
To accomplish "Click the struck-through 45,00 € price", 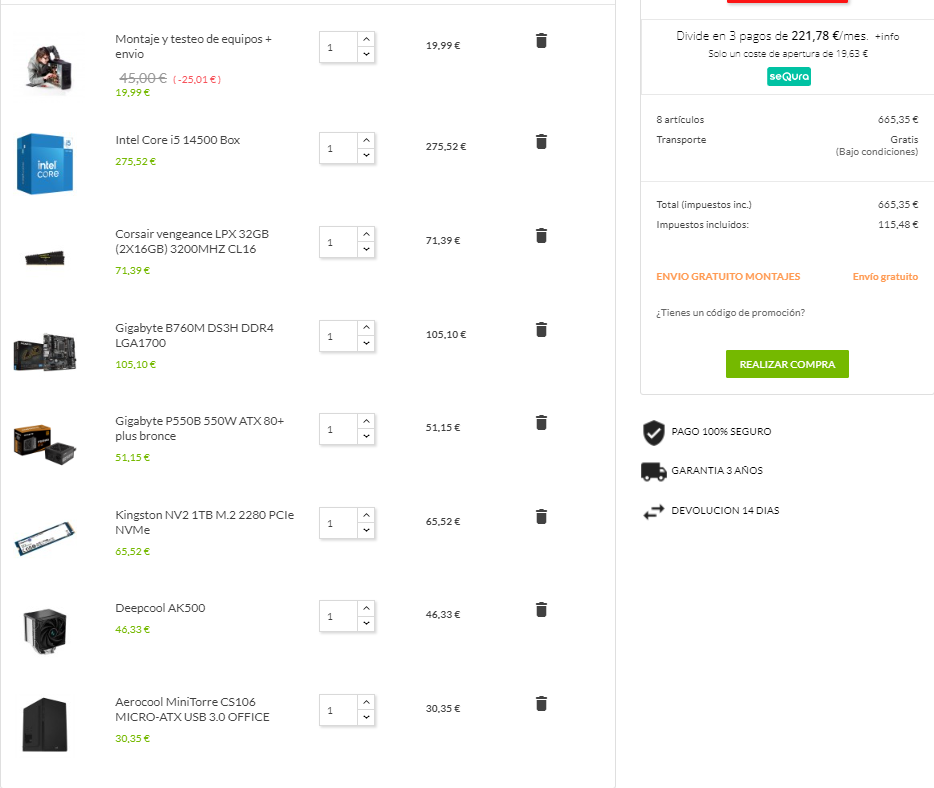I will [x=143, y=78].
